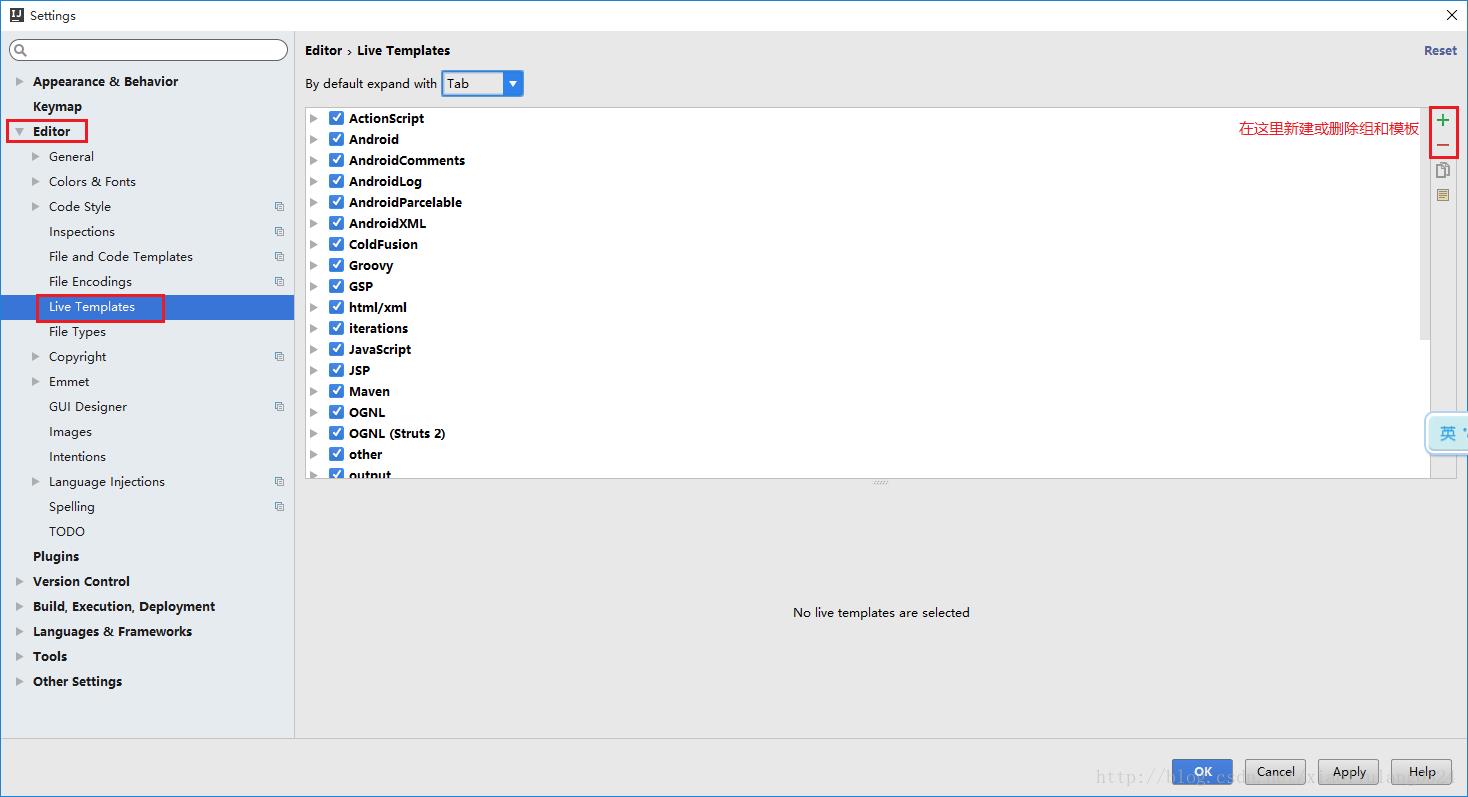
Task: Close the Settings dialog
Action: click(1452, 15)
